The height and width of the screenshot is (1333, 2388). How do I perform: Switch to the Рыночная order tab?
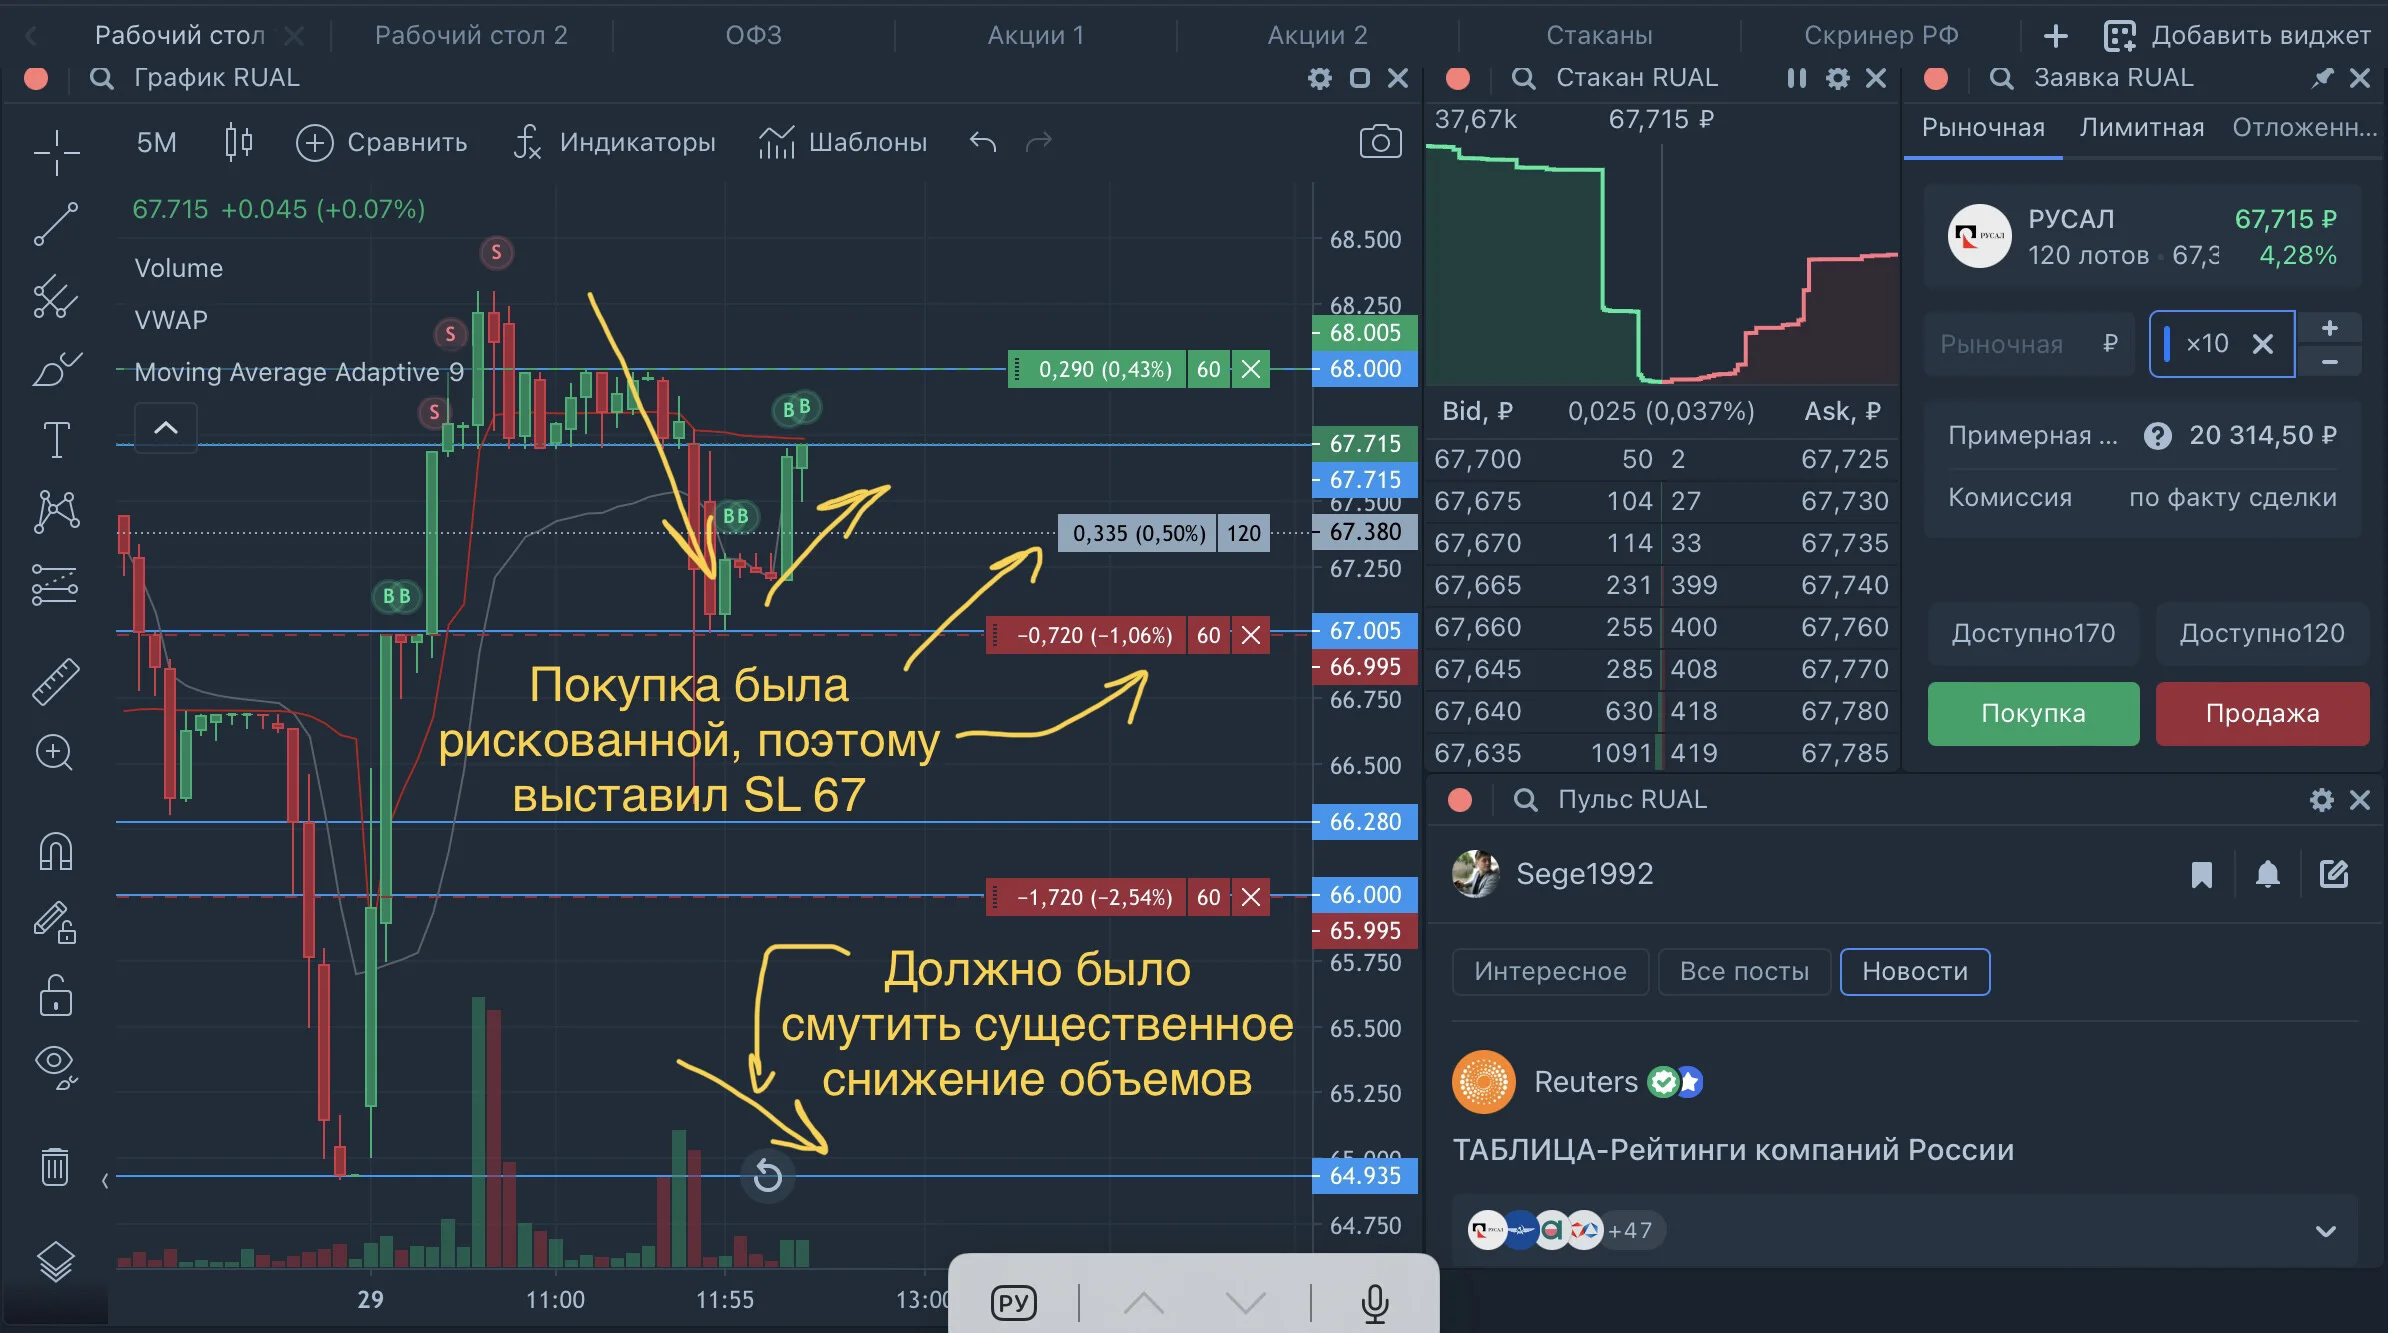point(1983,128)
